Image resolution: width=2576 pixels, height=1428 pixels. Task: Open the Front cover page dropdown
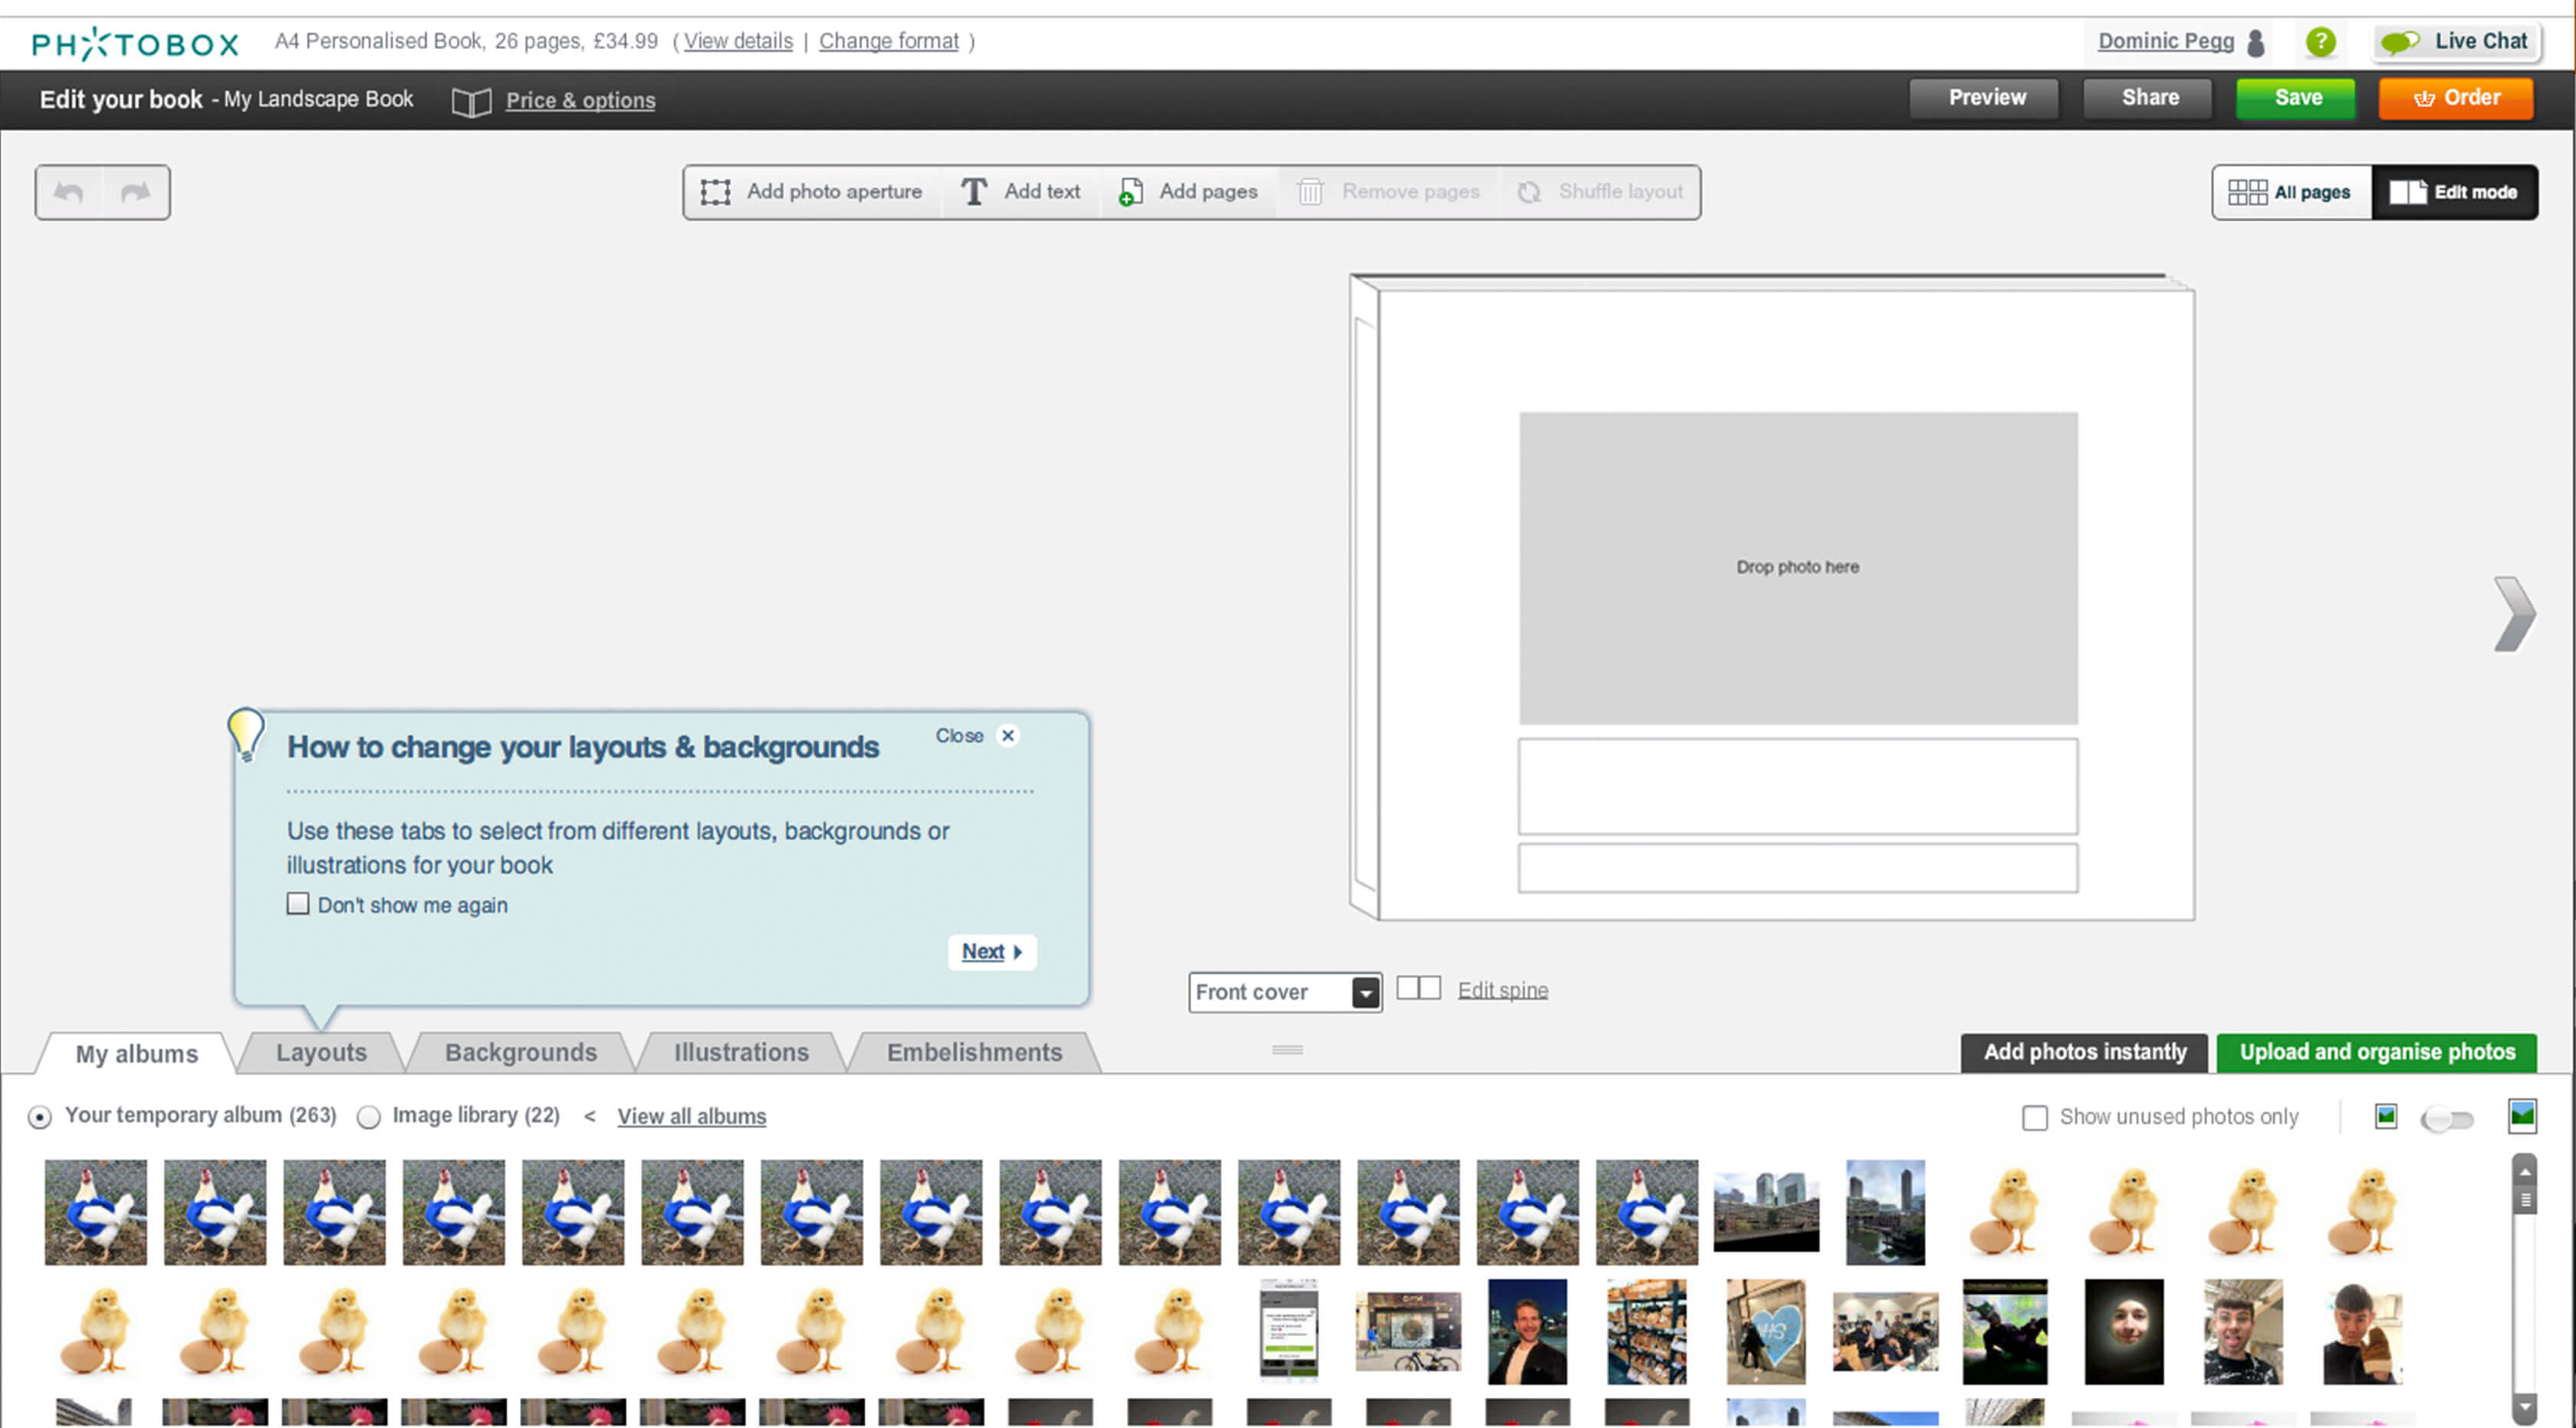1285,992
